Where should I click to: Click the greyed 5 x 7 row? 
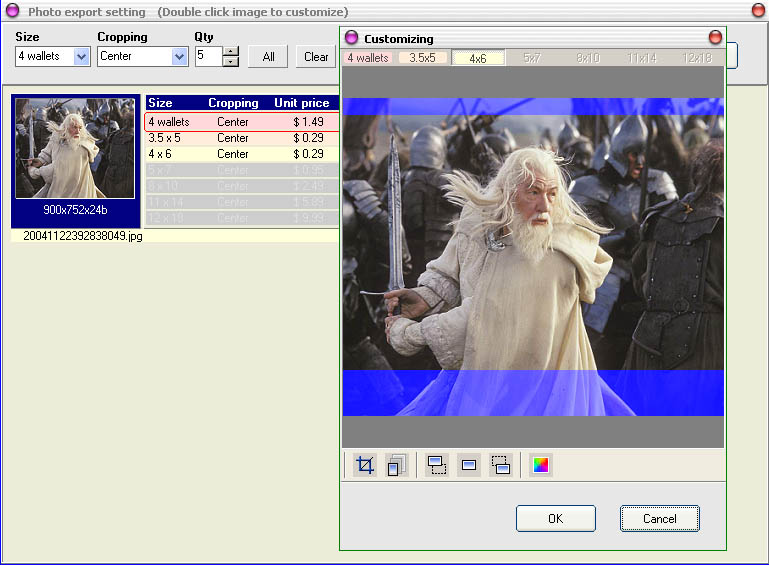click(242, 170)
